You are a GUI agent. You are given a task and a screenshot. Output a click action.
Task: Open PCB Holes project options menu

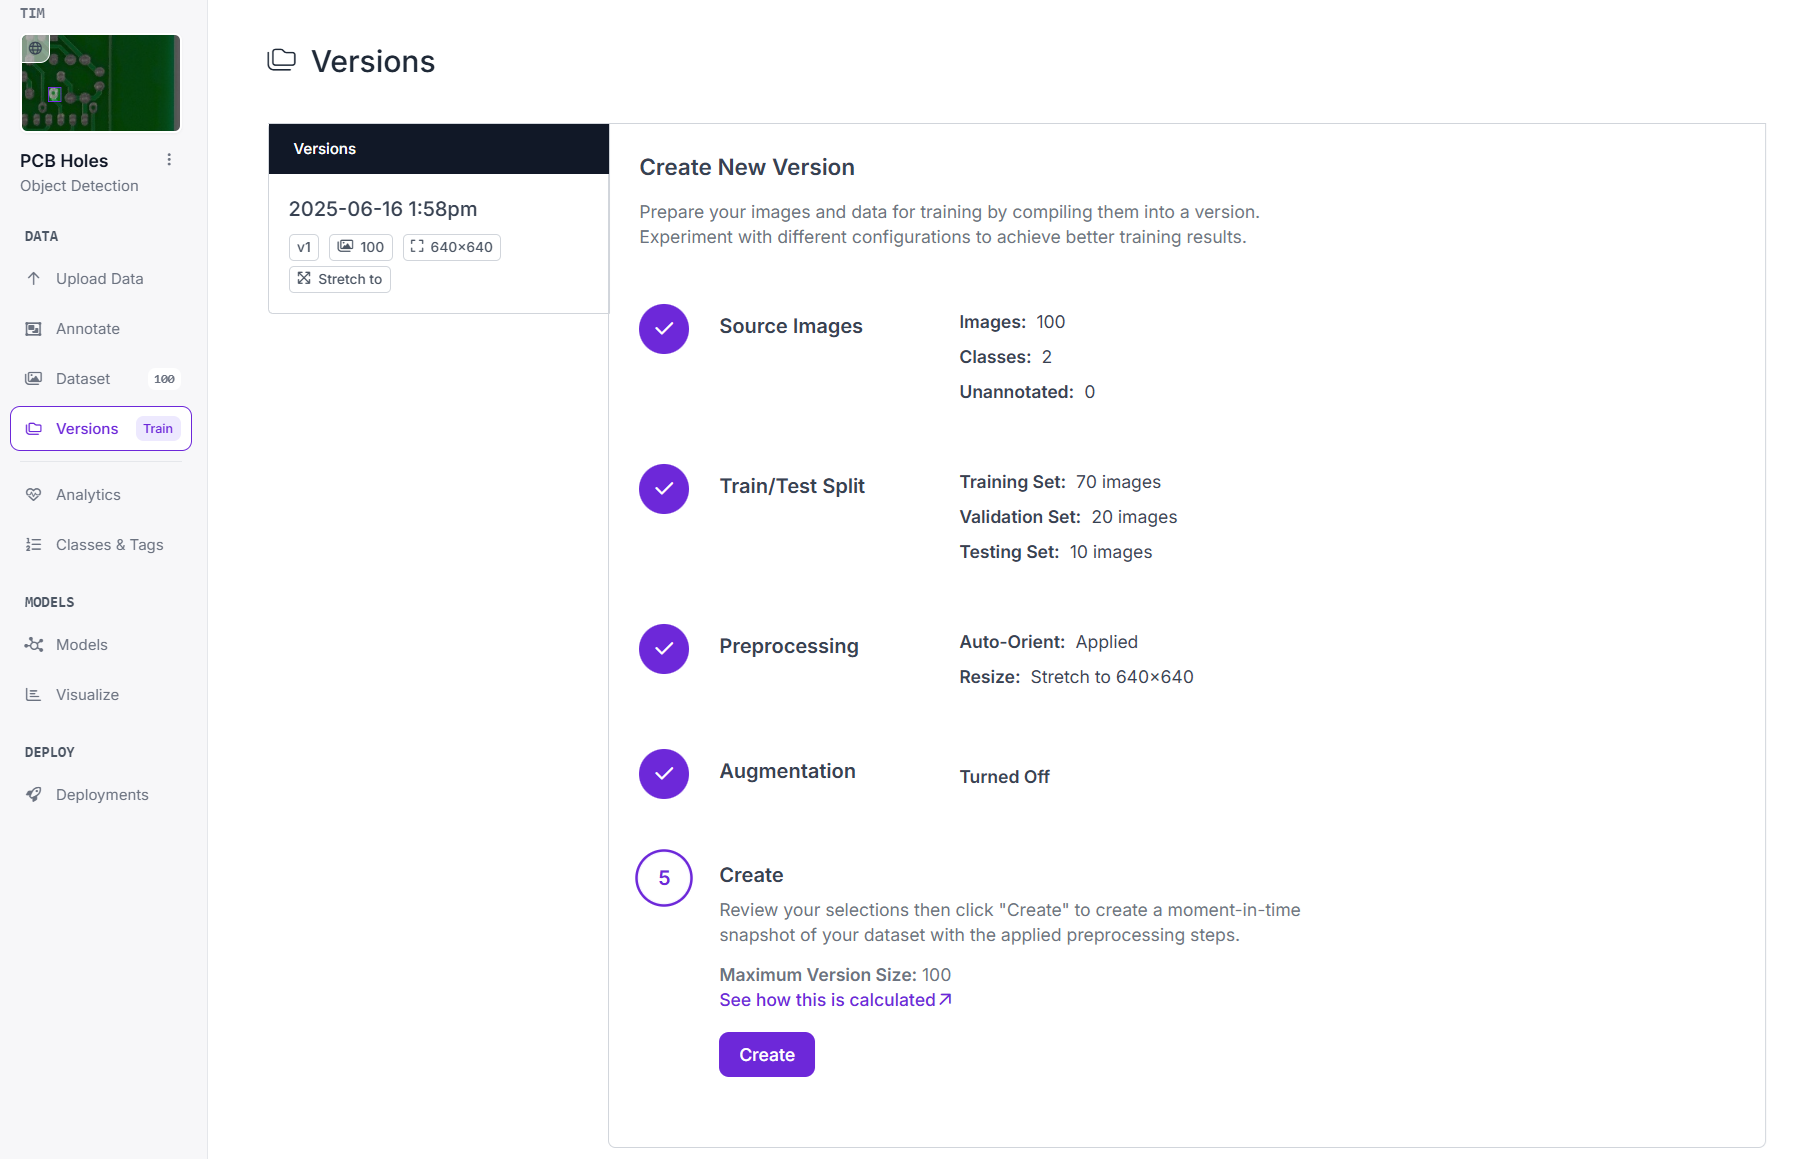169,160
